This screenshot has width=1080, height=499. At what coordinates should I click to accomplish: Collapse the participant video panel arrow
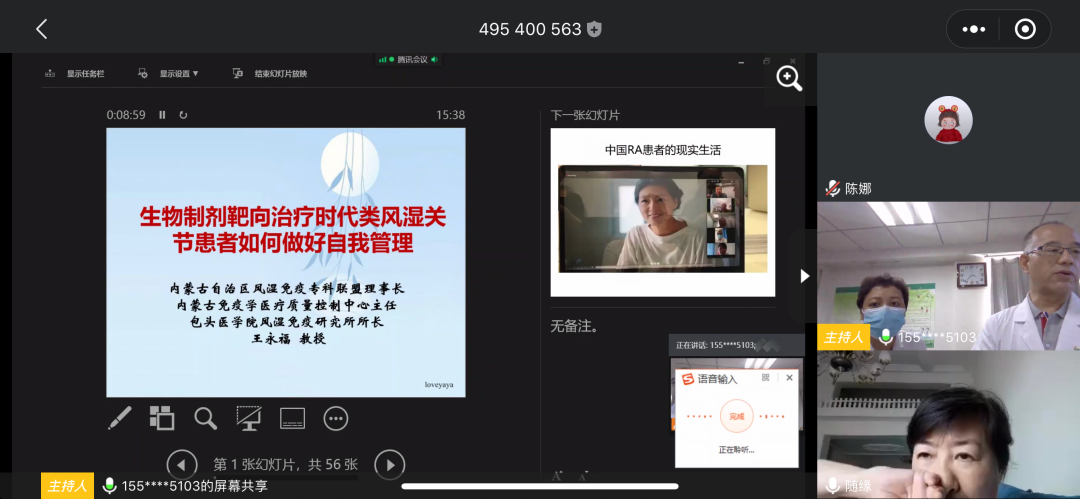coord(805,276)
